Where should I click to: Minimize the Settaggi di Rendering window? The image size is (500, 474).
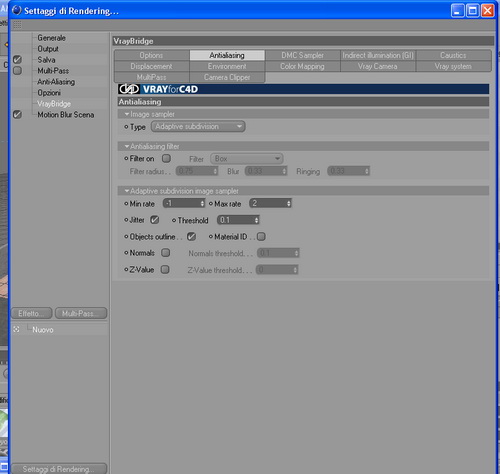(x=458, y=11)
